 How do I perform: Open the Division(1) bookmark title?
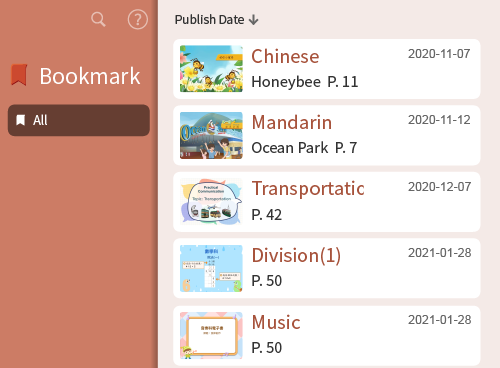pyautogui.click(x=296, y=256)
